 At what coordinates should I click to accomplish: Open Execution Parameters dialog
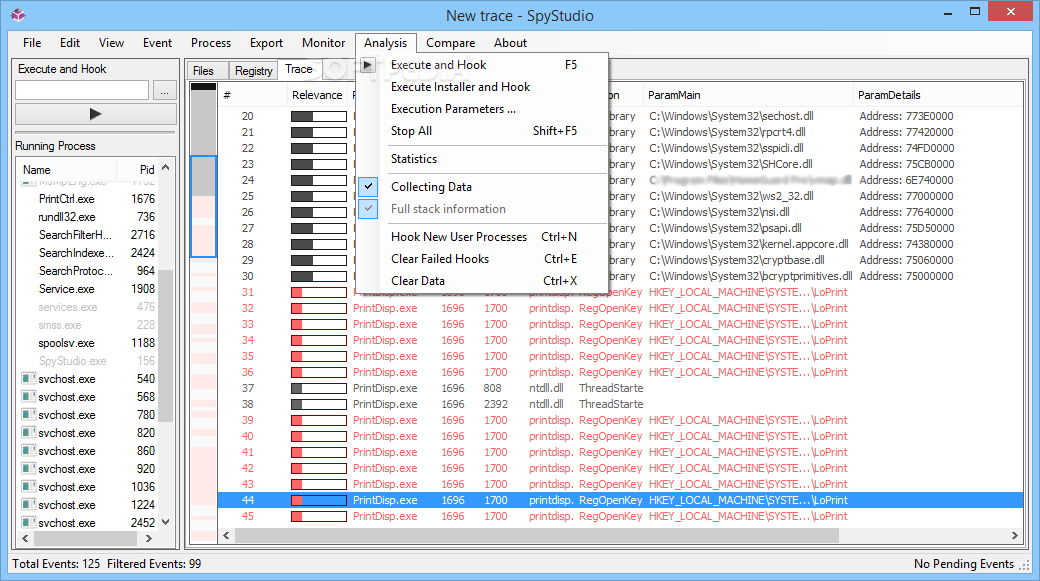pyautogui.click(x=482, y=109)
